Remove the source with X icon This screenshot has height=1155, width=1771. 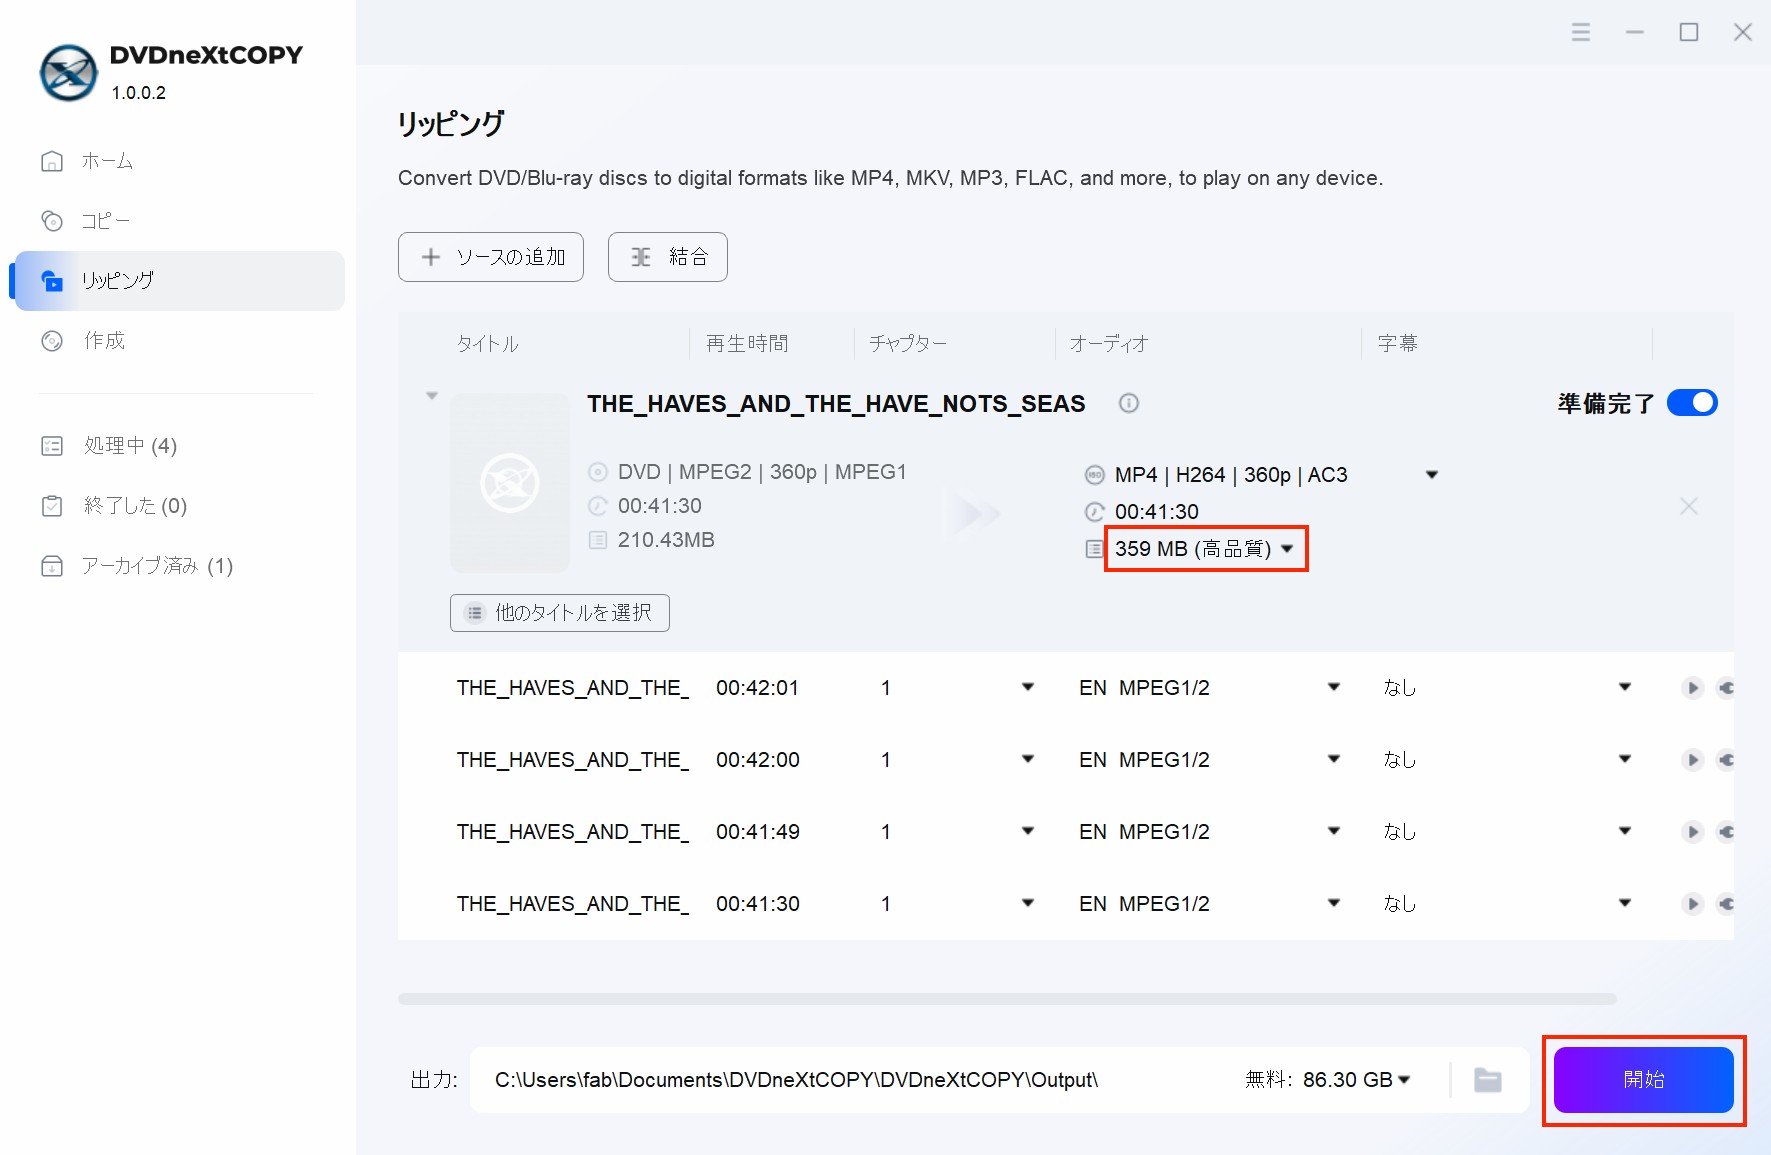click(1689, 506)
